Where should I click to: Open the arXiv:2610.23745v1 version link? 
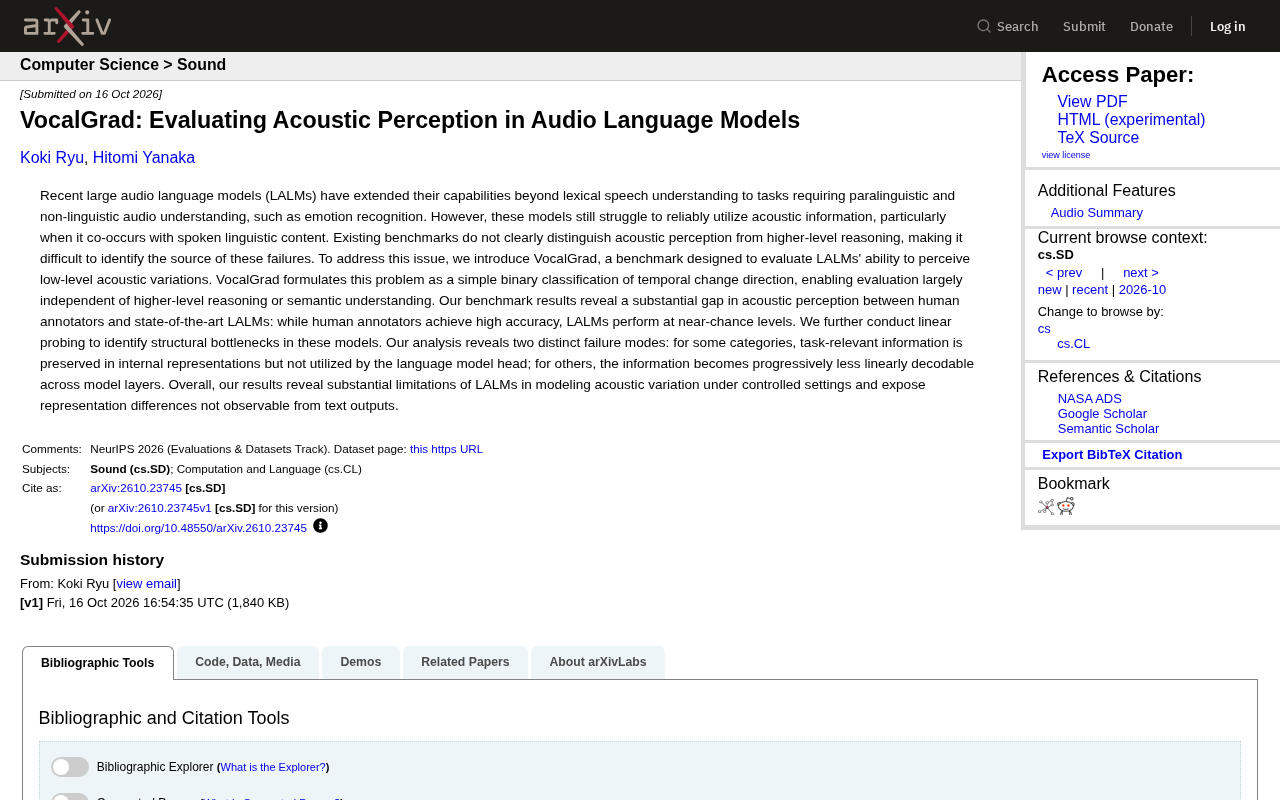click(x=160, y=508)
